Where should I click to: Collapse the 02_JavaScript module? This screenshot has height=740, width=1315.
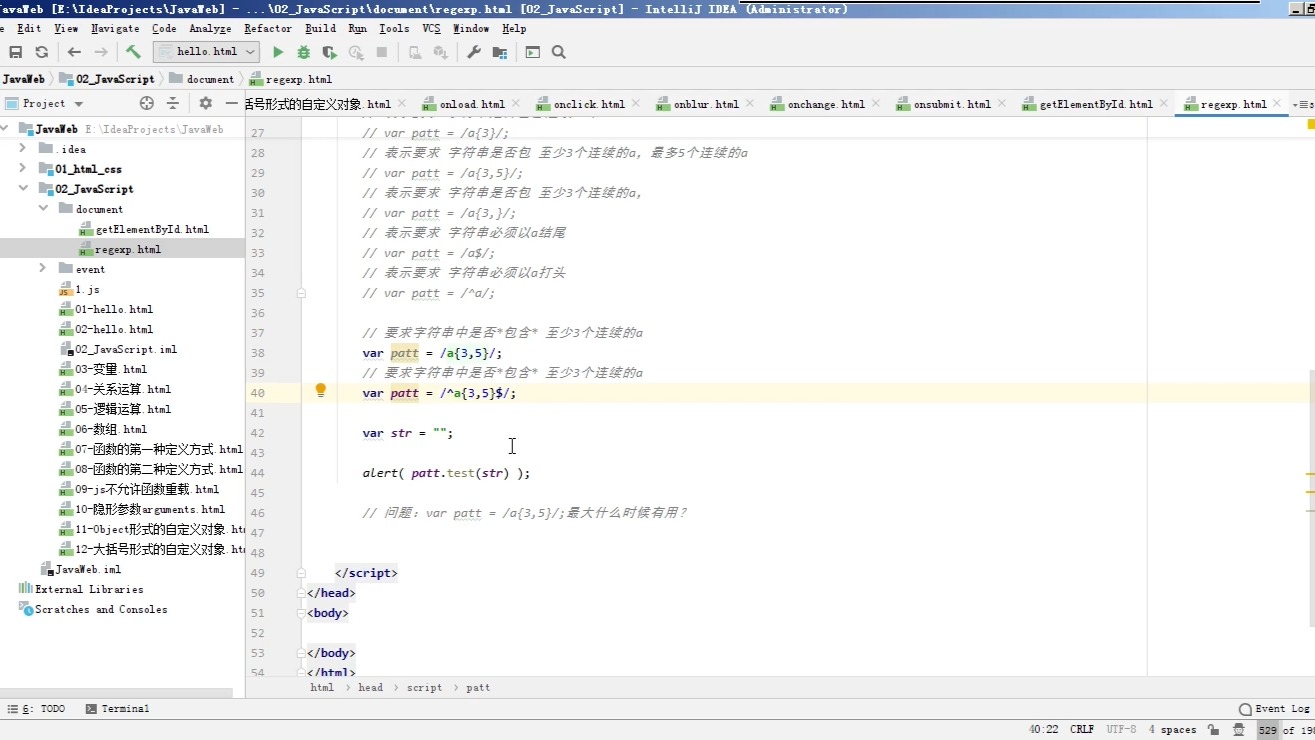[x=23, y=189]
